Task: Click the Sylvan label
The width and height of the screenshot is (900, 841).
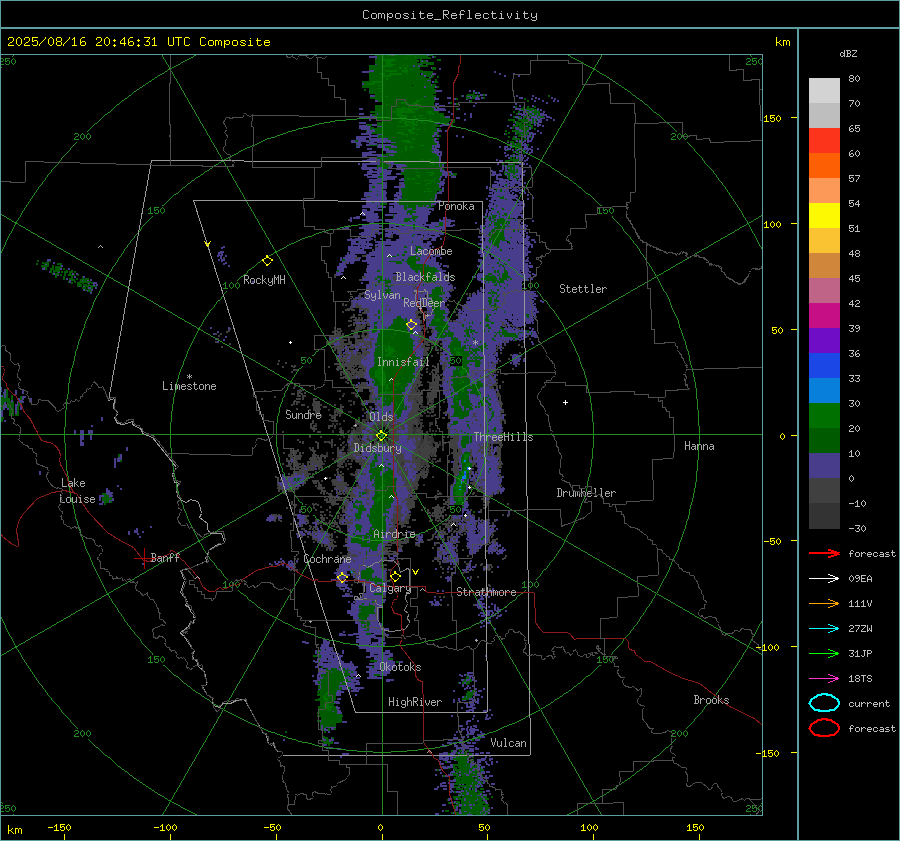Action: tap(382, 295)
